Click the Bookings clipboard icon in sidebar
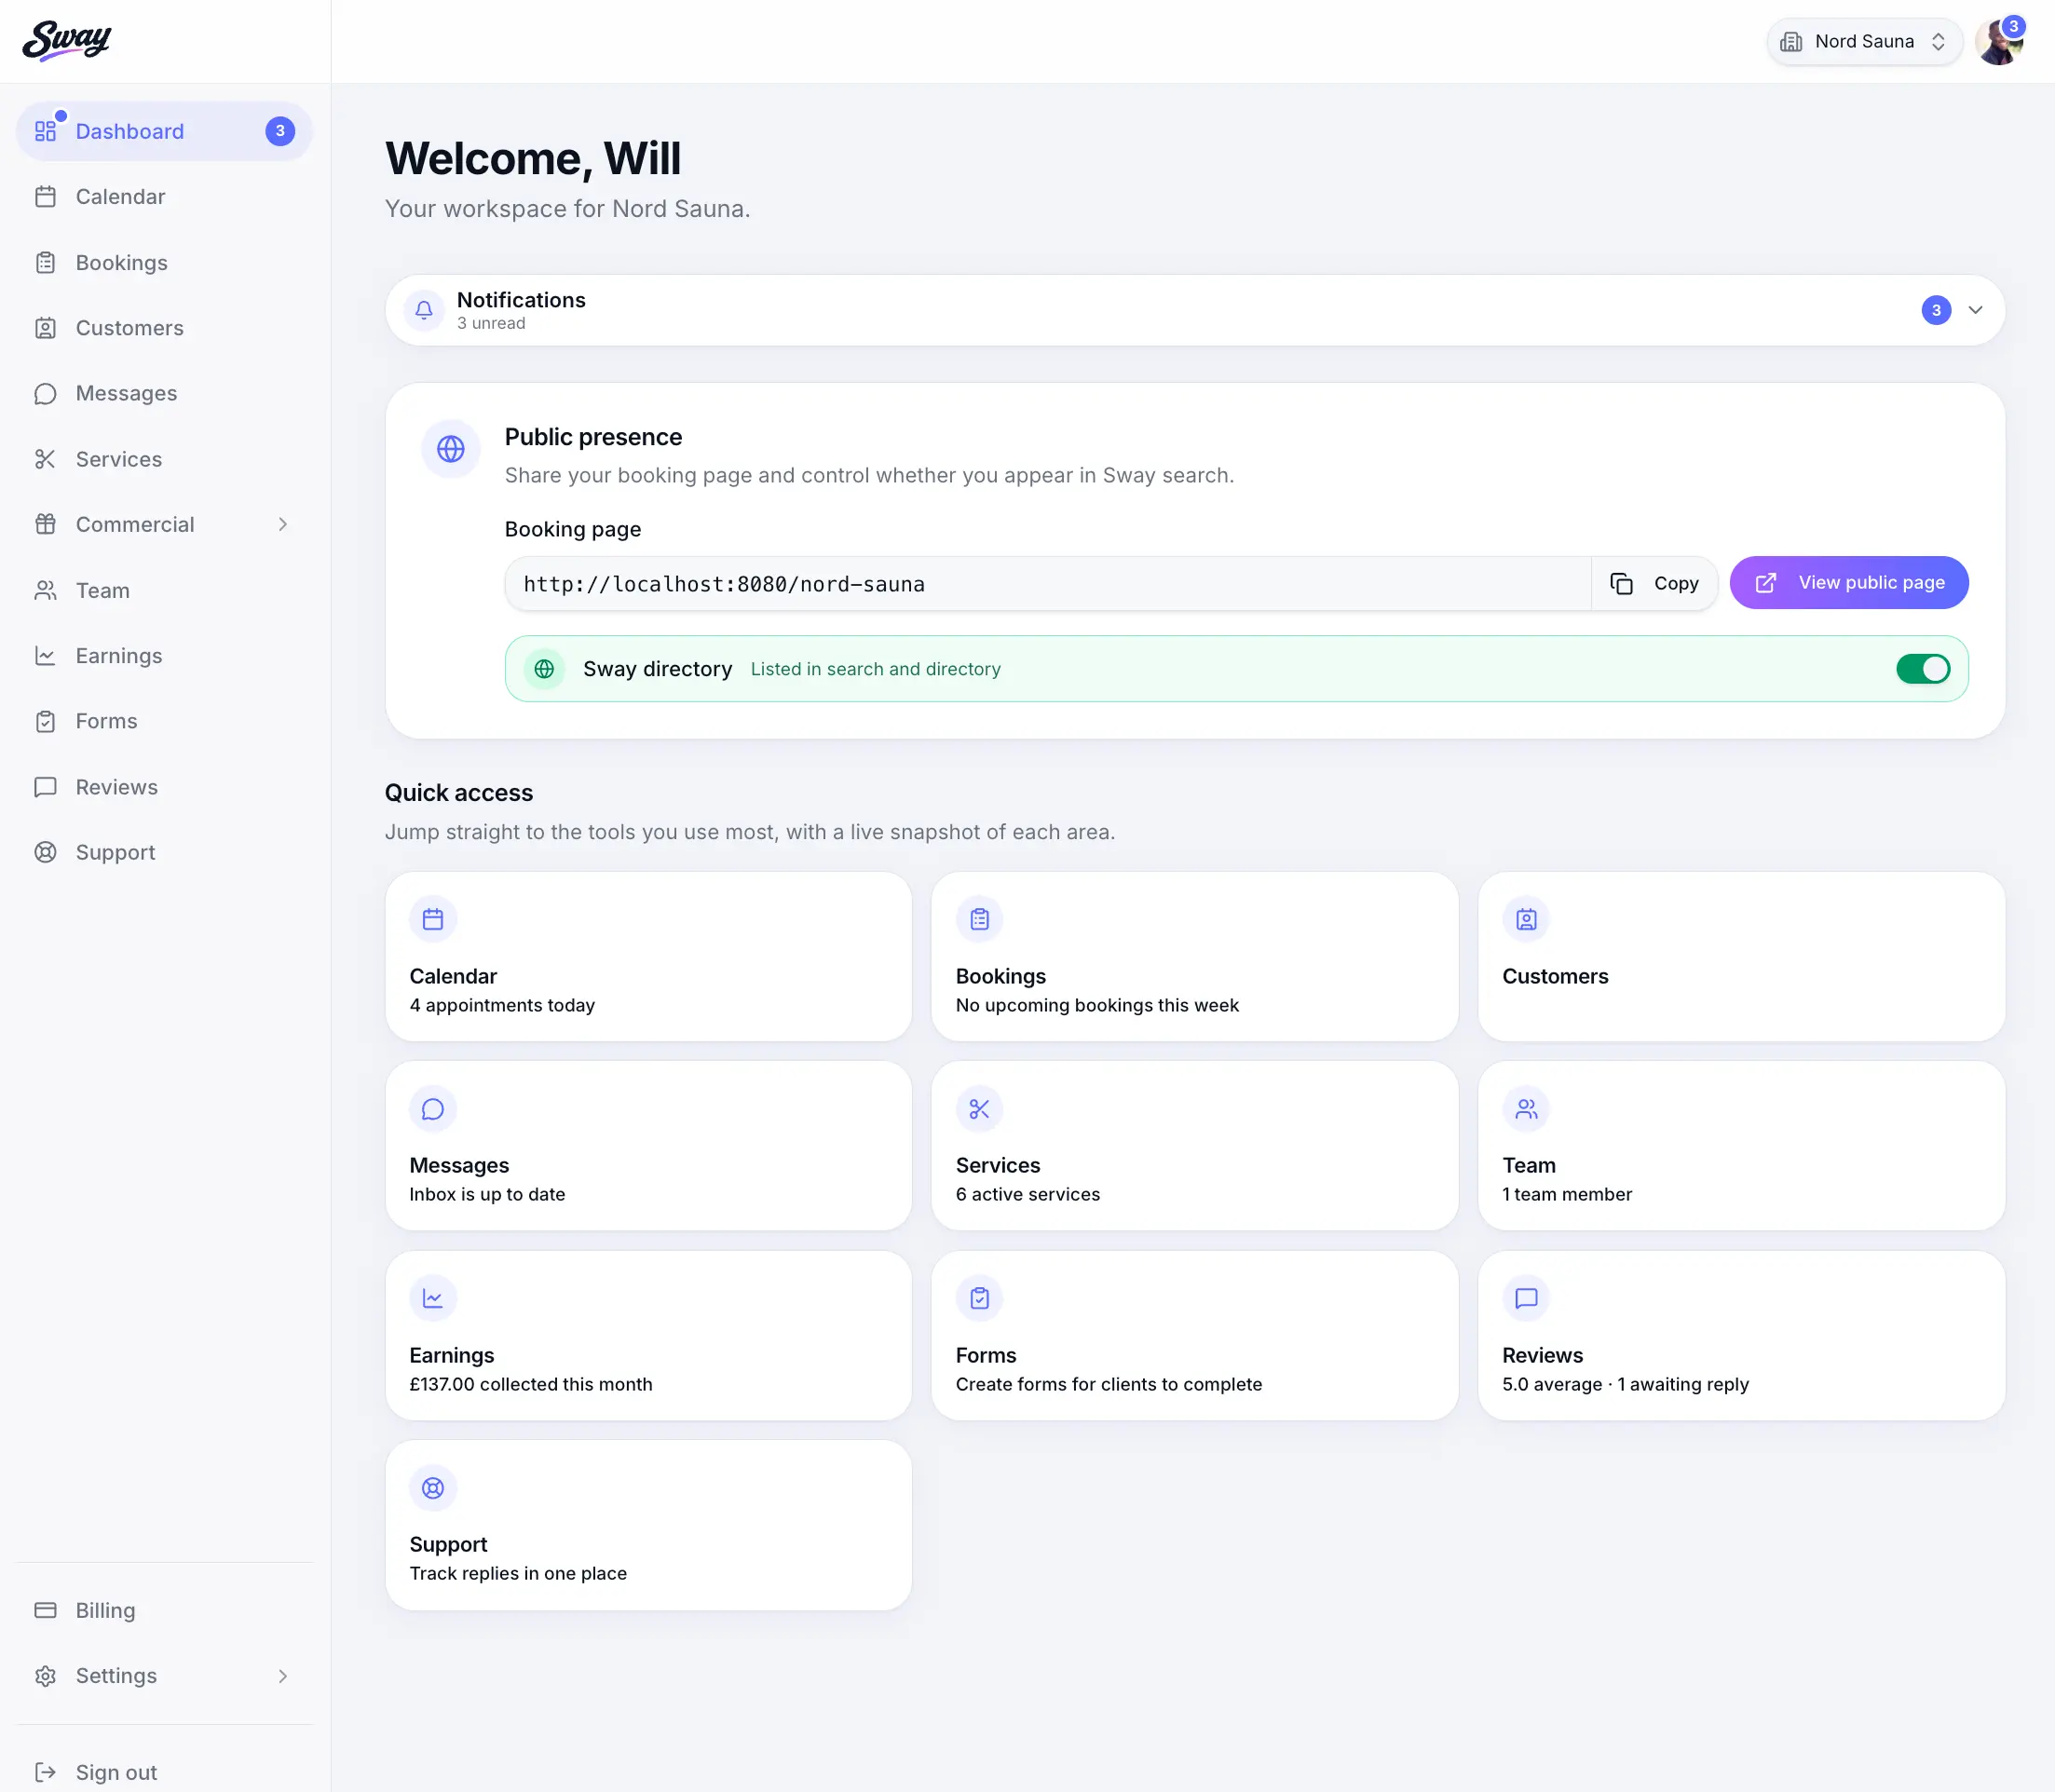Image resolution: width=2055 pixels, height=1792 pixels. [45, 263]
